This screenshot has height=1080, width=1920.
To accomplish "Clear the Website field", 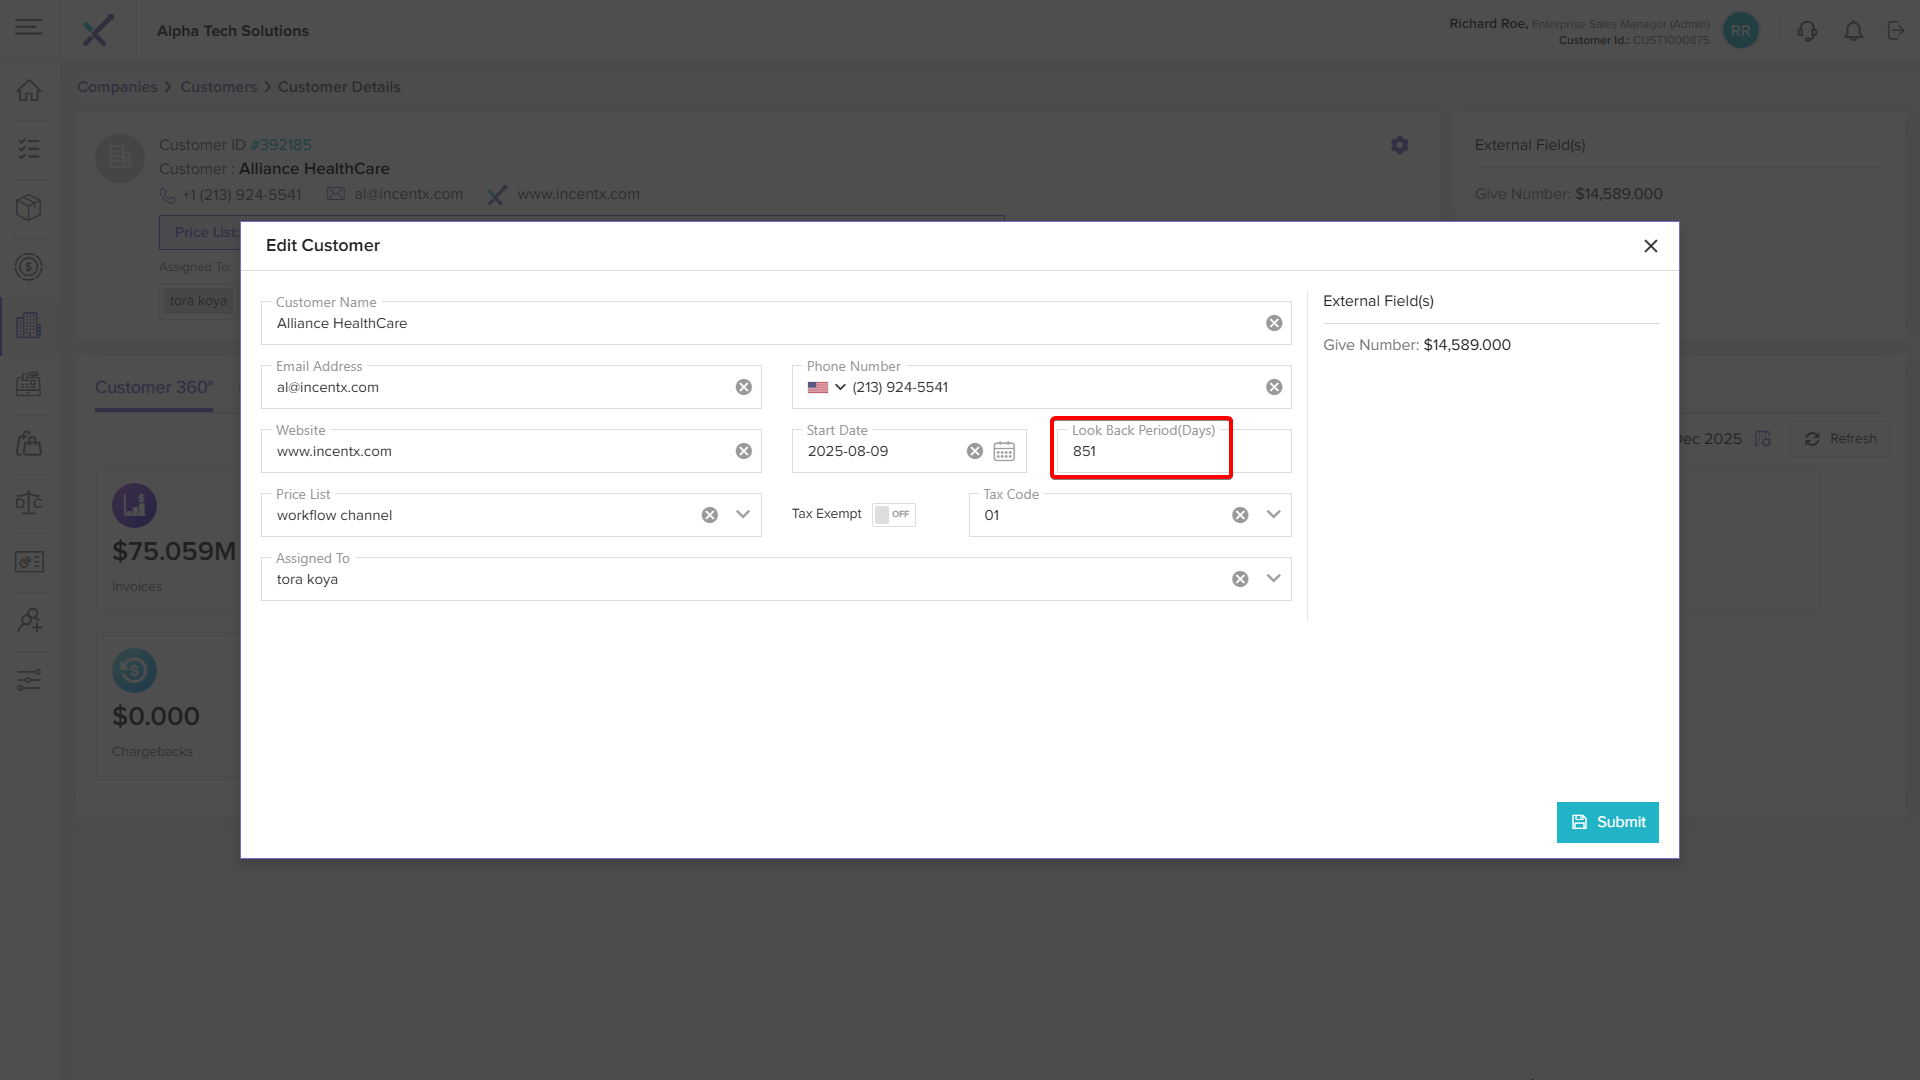I will [743, 451].
